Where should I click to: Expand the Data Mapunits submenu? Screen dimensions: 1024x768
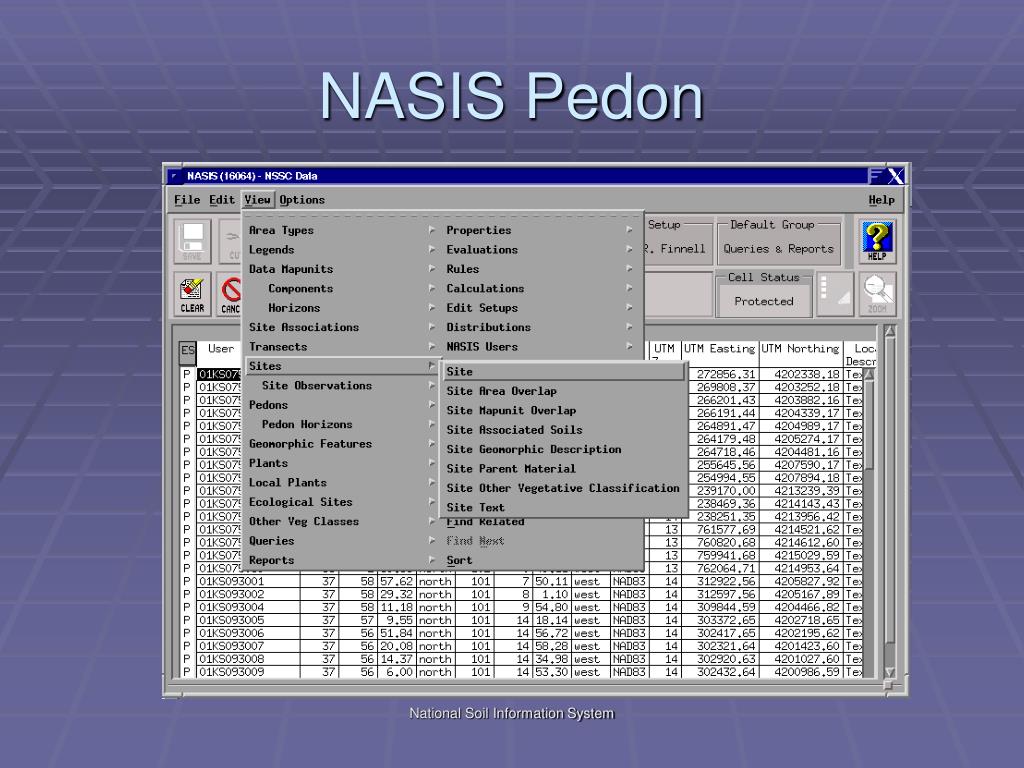click(x=342, y=269)
